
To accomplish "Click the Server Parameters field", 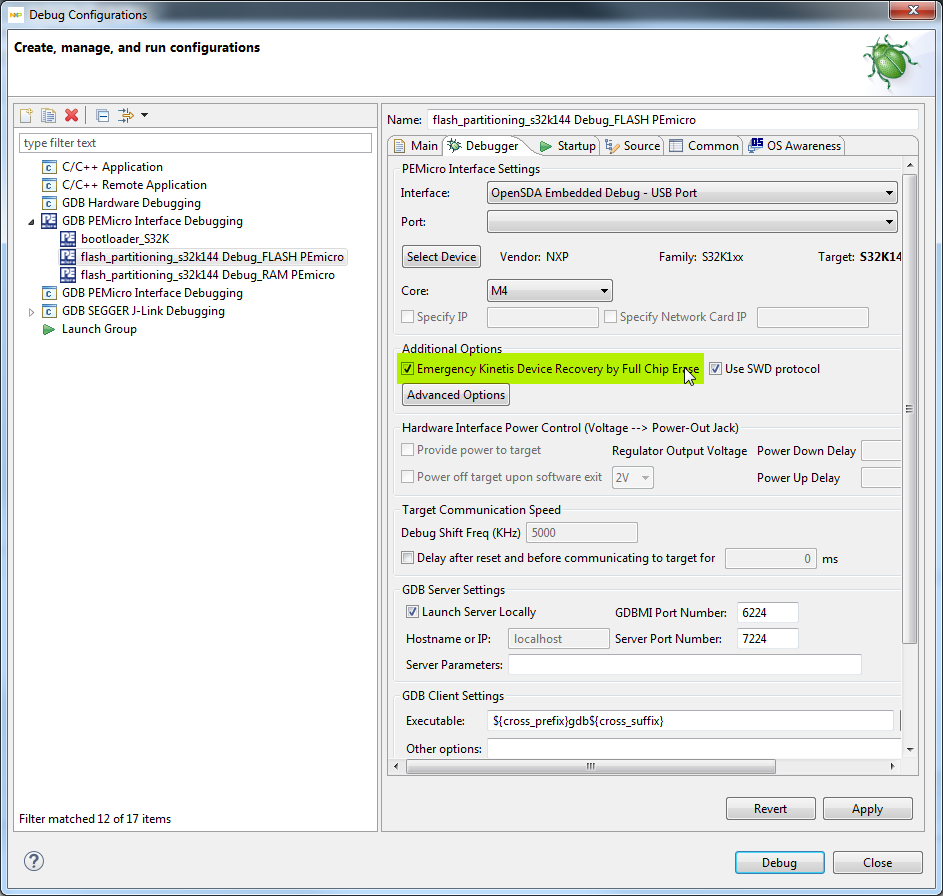I will point(685,665).
